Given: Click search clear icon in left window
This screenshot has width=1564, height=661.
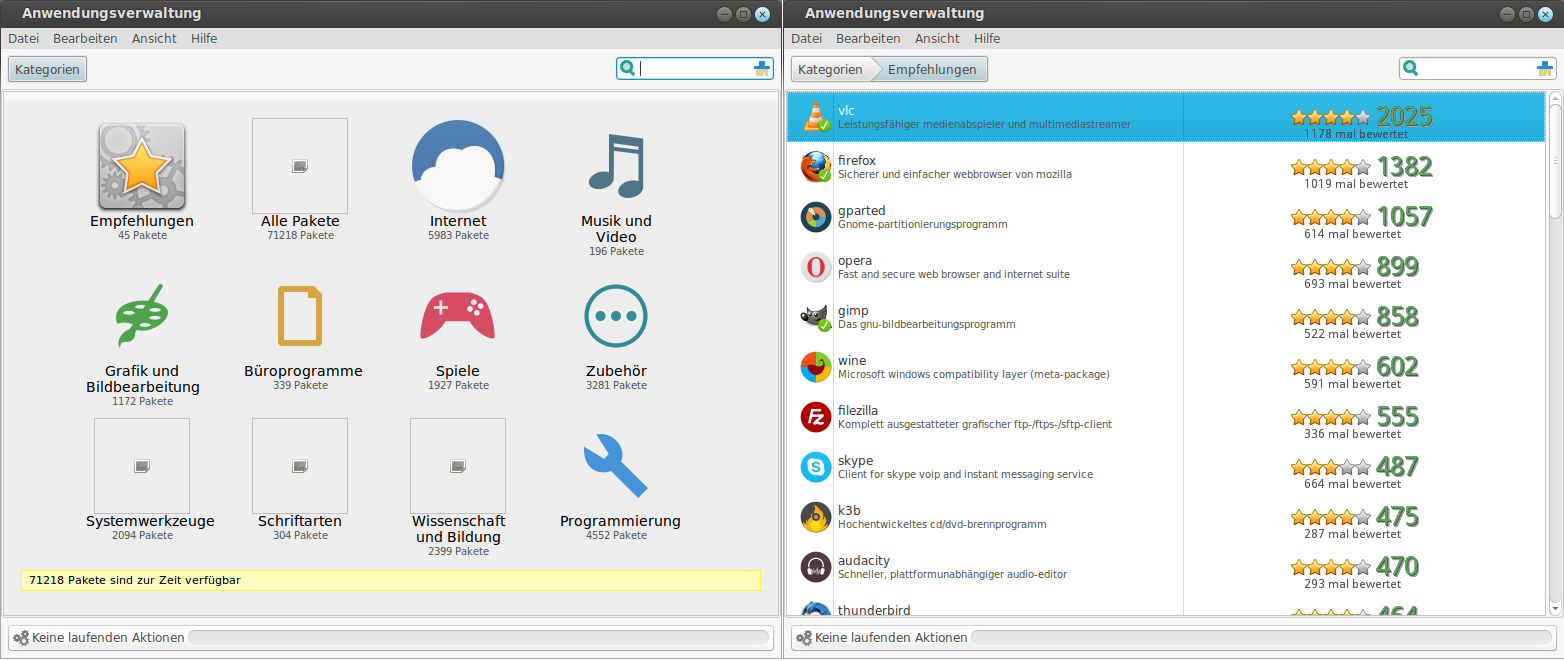Looking at the screenshot, I should click(x=762, y=68).
